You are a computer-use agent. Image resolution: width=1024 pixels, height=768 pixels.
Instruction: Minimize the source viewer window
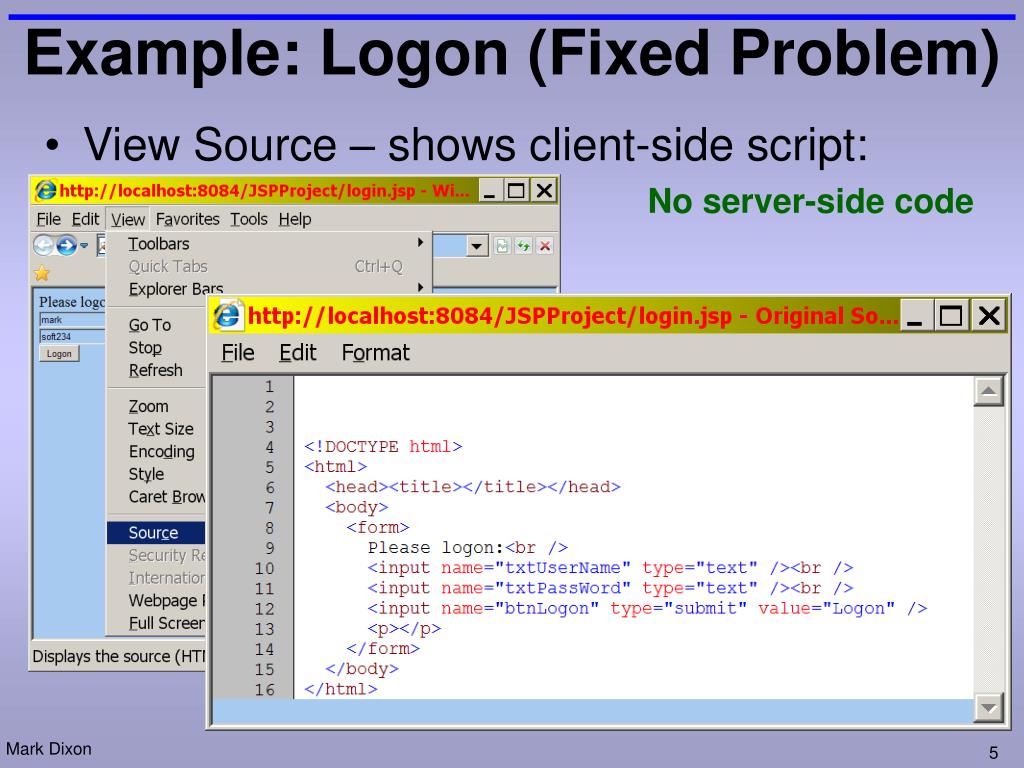coord(915,316)
